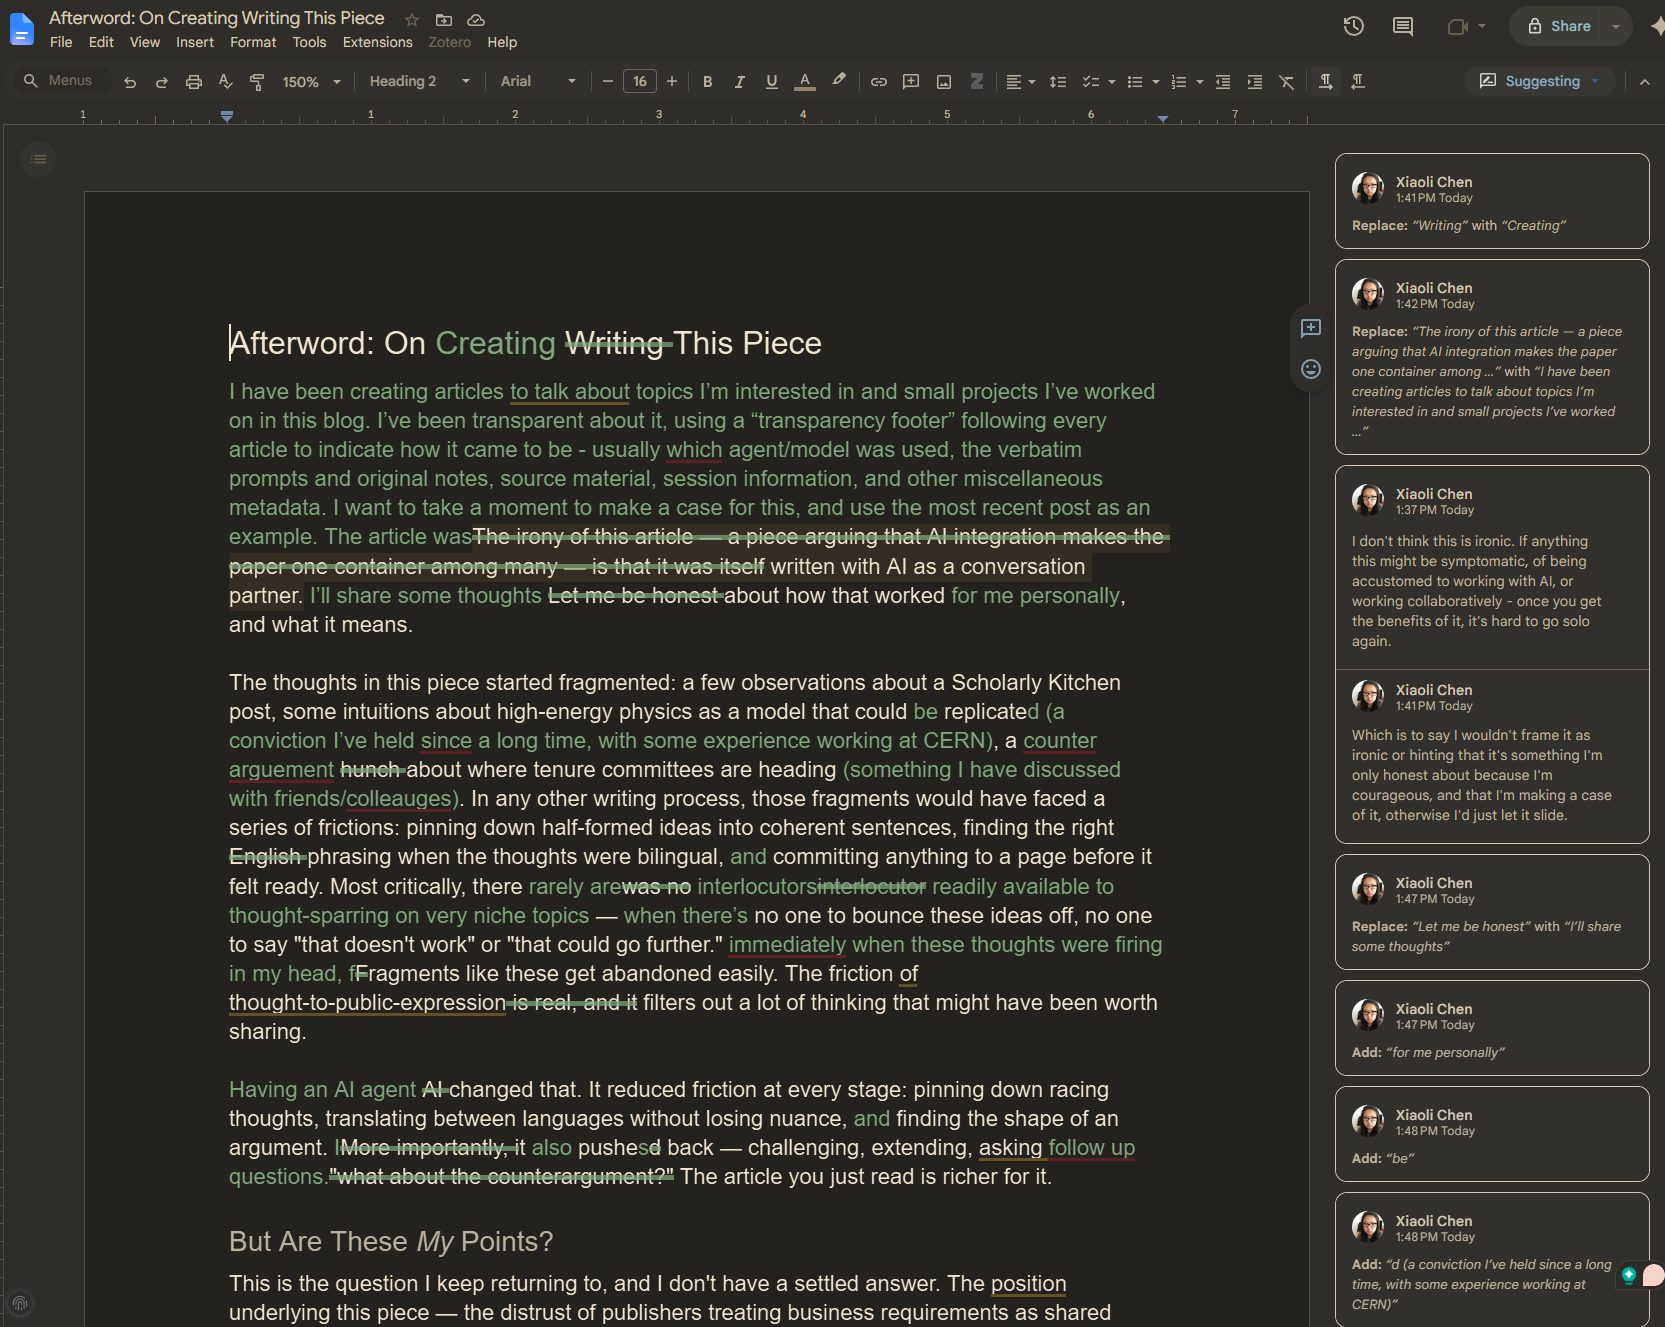This screenshot has height=1327, width=1665.
Task: Increase font size with the plus button
Action: [672, 81]
